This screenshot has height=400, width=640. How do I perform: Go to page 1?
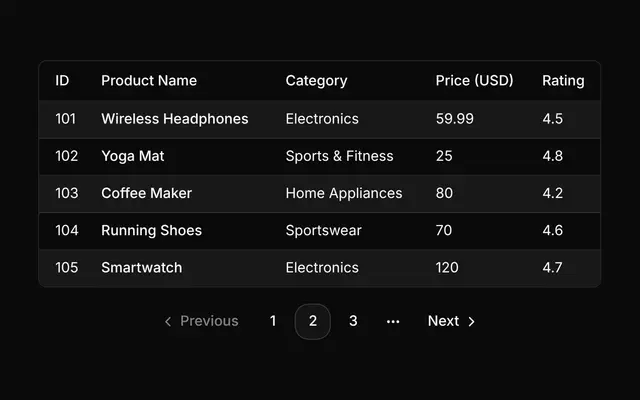[x=273, y=322]
